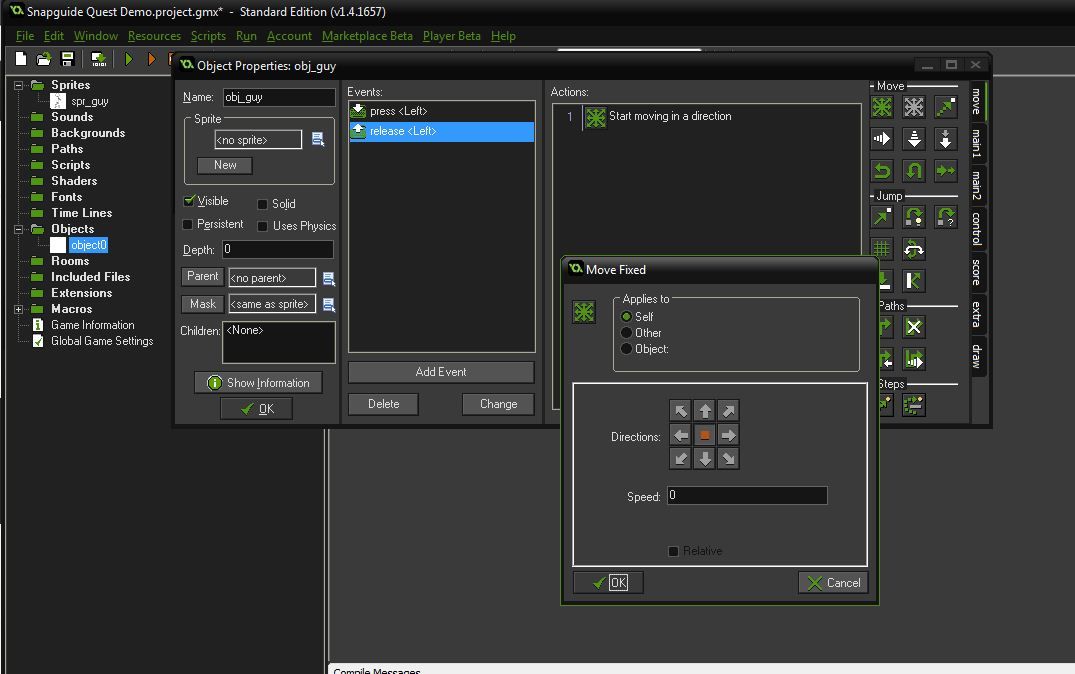Image resolution: width=1075 pixels, height=674 pixels.
Task: Toggle the center stop direction button
Action: point(704,435)
